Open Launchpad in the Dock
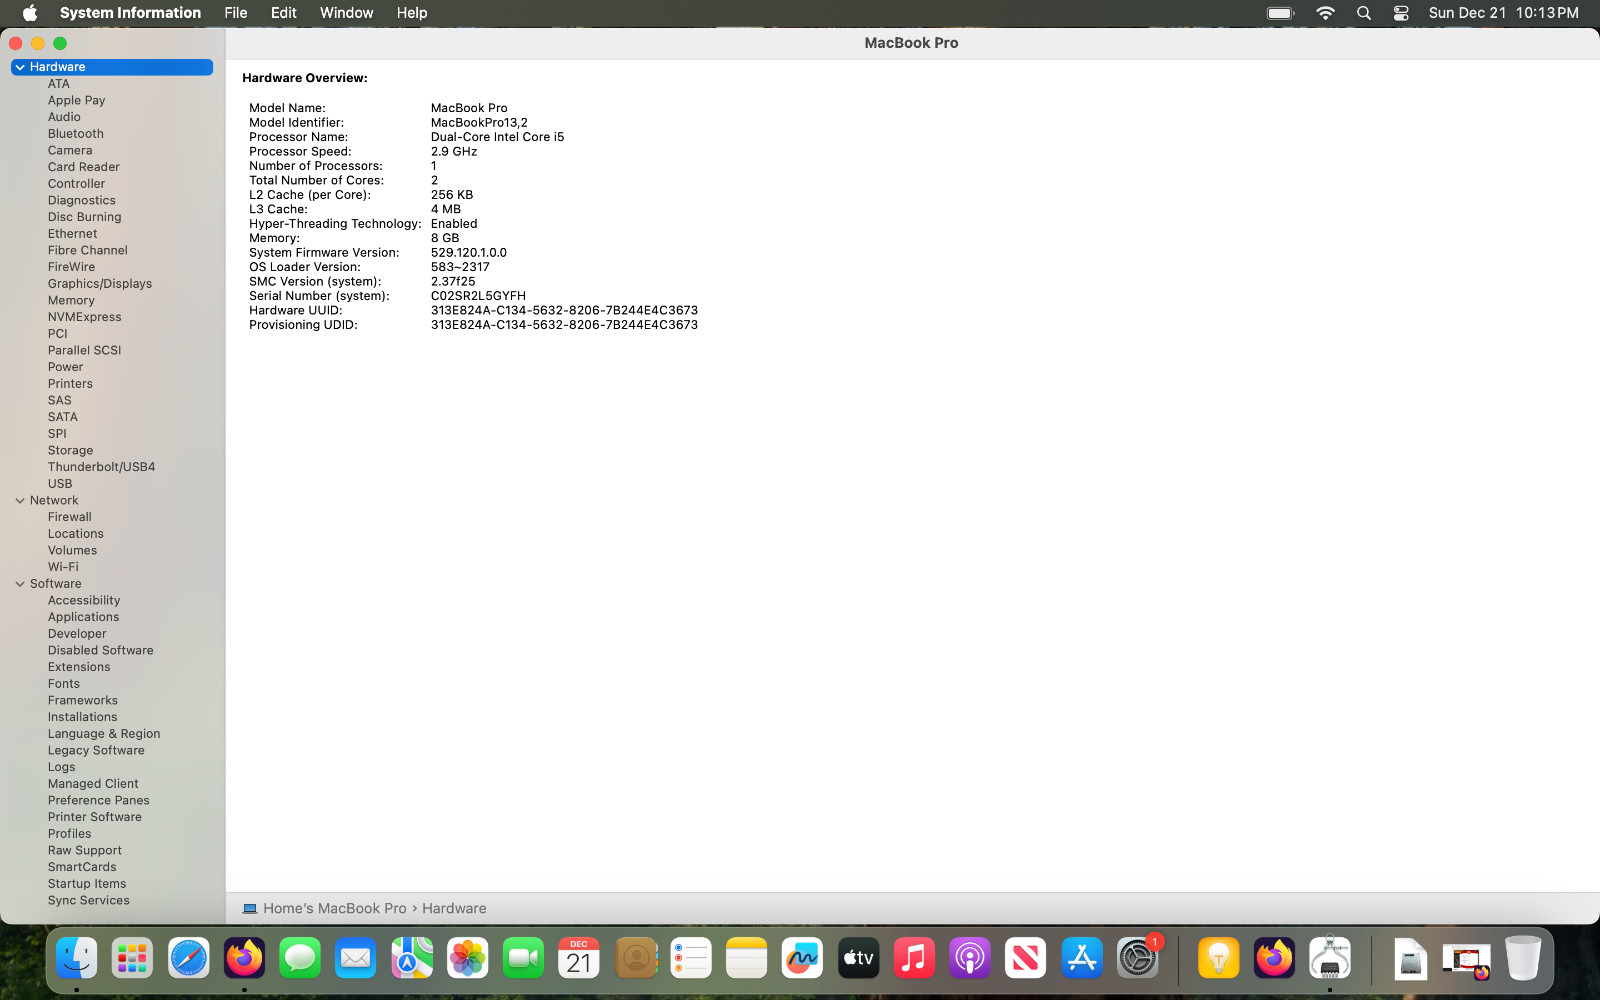The height and width of the screenshot is (1000, 1600). [x=132, y=958]
